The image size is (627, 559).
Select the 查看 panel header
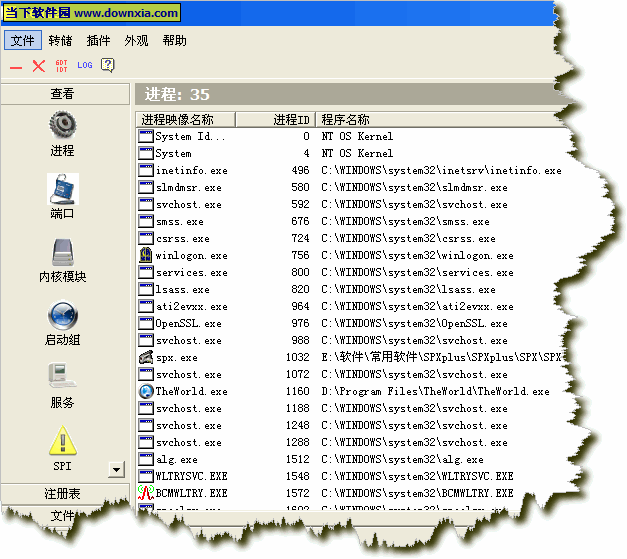click(65, 94)
